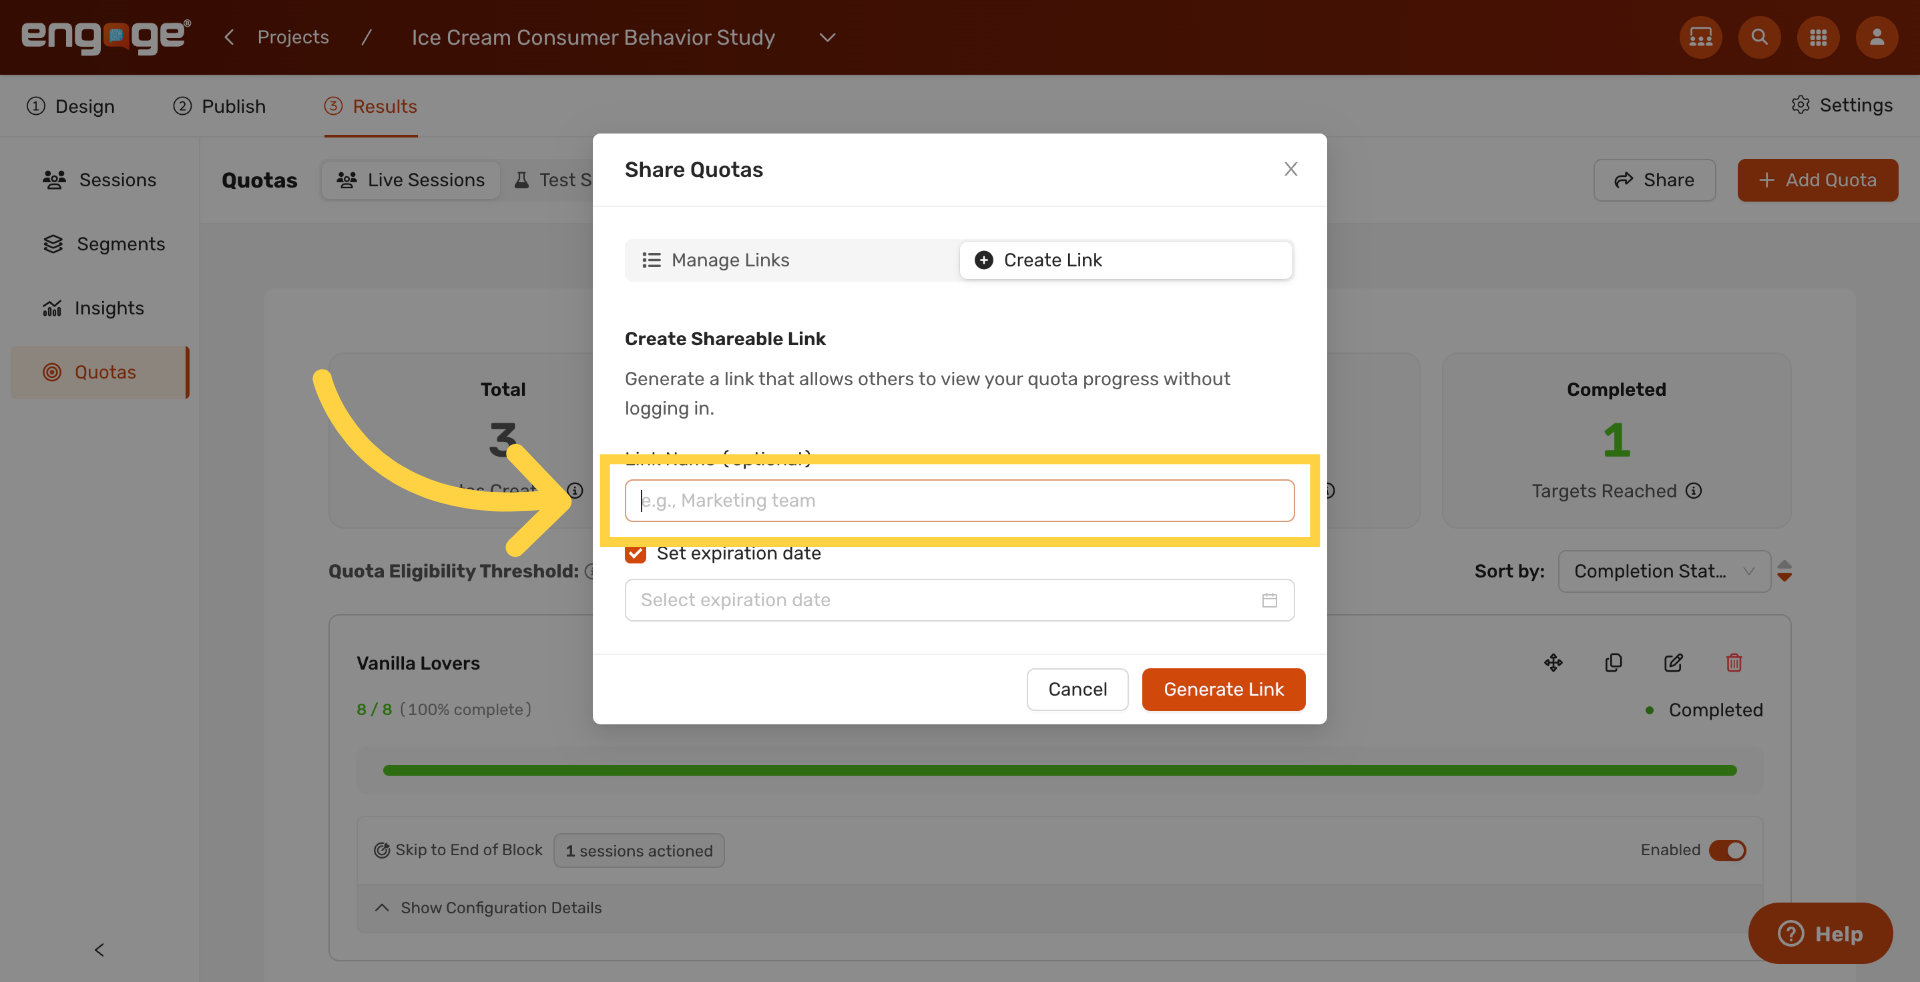
Task: Click the Add Quota button
Action: coord(1818,180)
